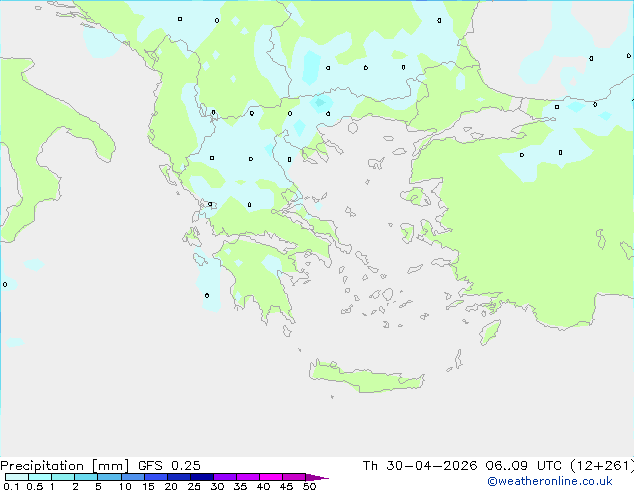Click legend label "50"
This screenshot has width=634, height=490.
point(309,486)
